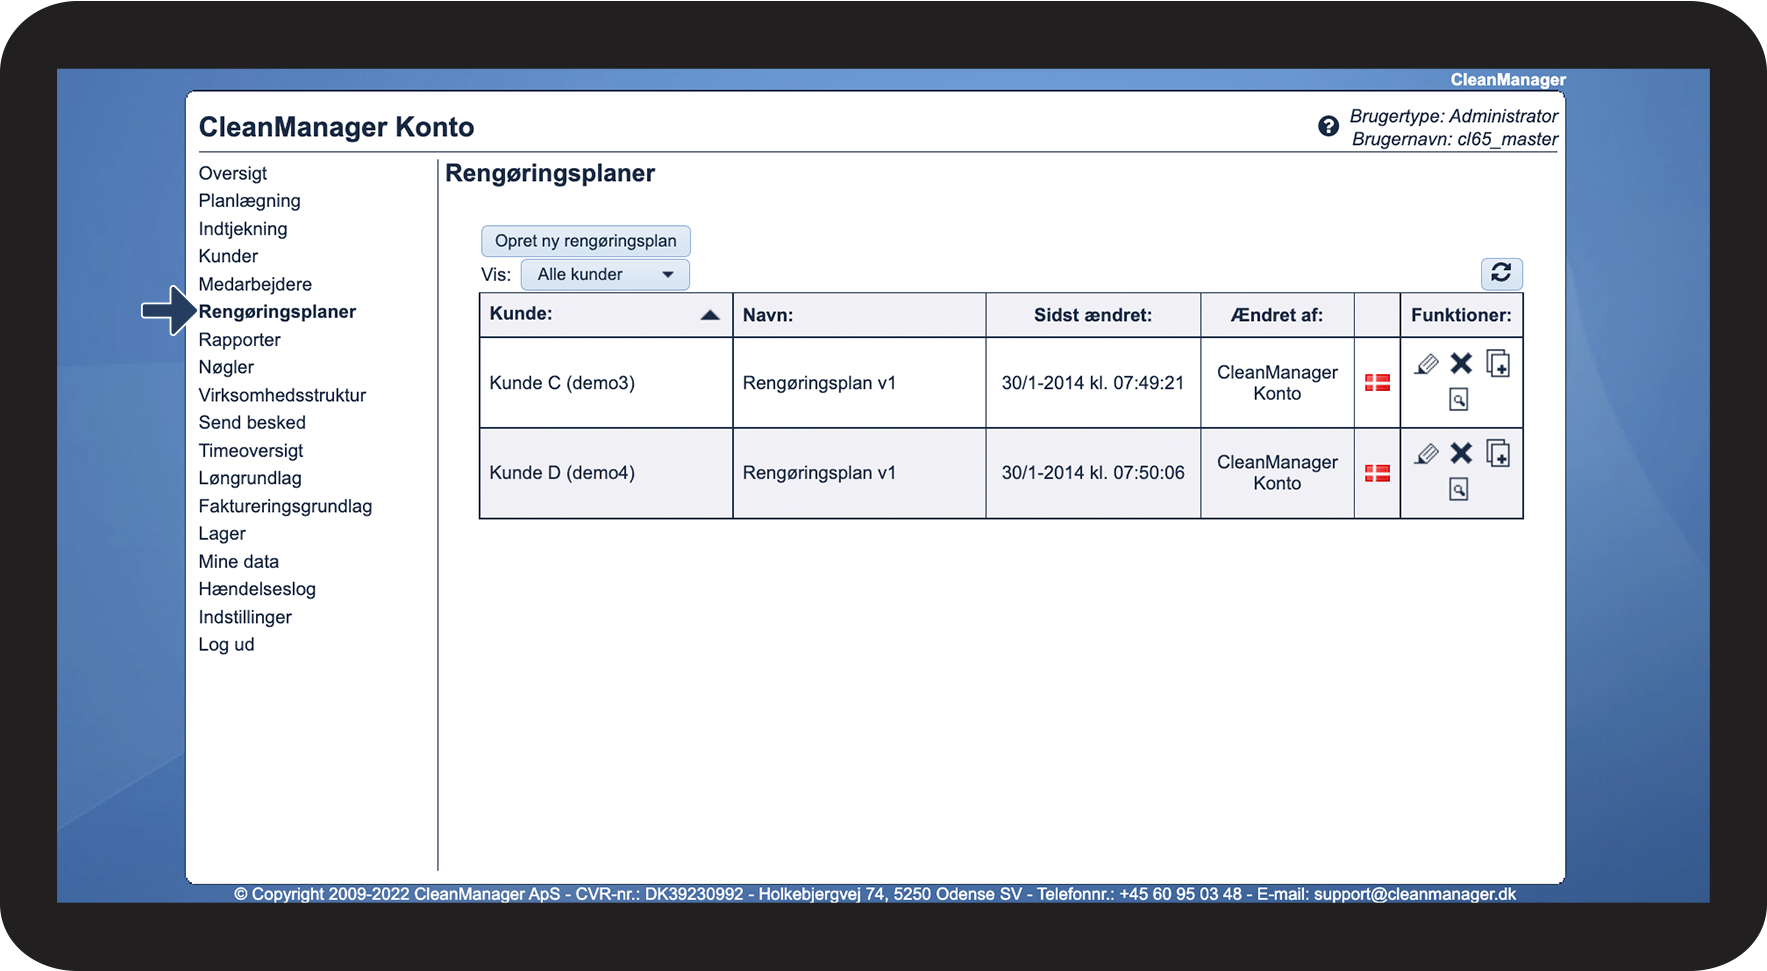Click the CleanManager Konto page title
Viewport: 1767px width, 971px height.
pos(337,127)
